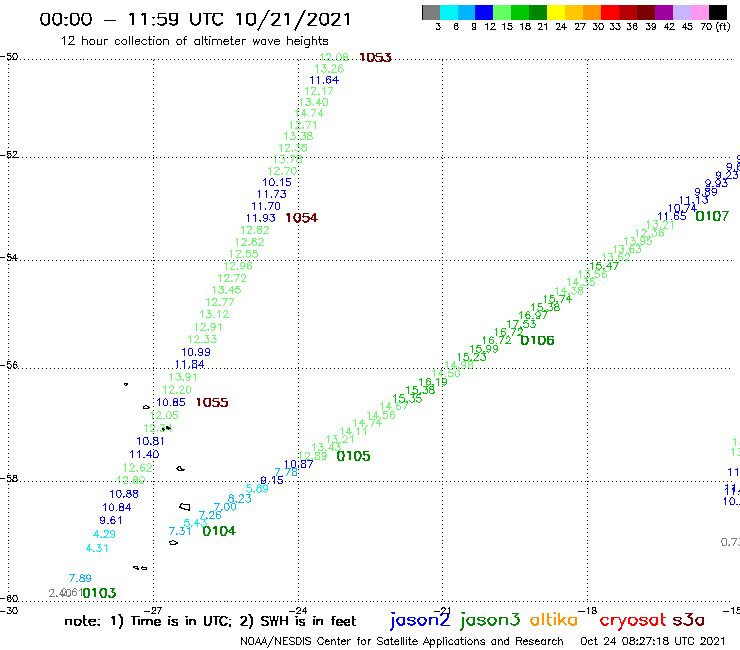Click the wave height value 11.93
Screen dimensions: 740x650
(261, 219)
